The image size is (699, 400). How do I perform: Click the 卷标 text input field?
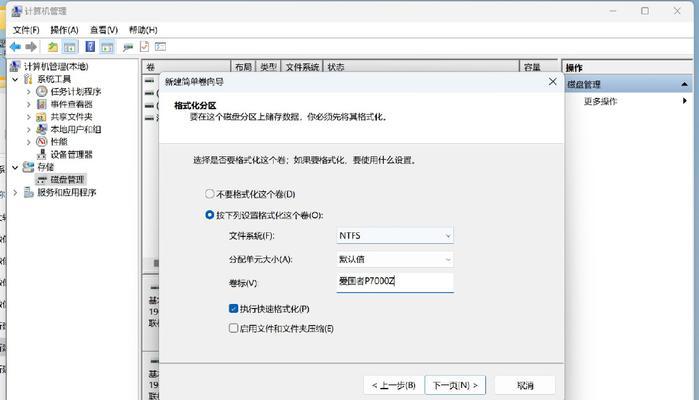coord(395,282)
